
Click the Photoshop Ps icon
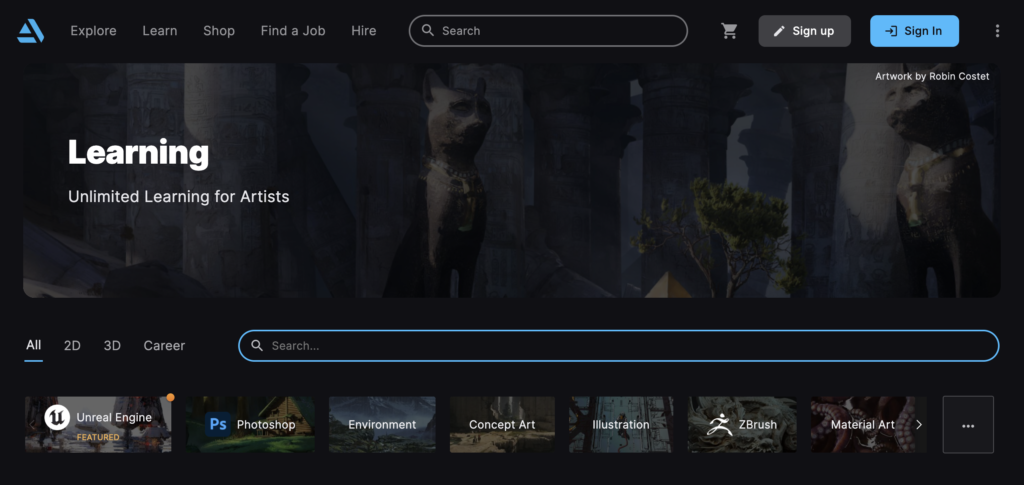[x=218, y=424]
